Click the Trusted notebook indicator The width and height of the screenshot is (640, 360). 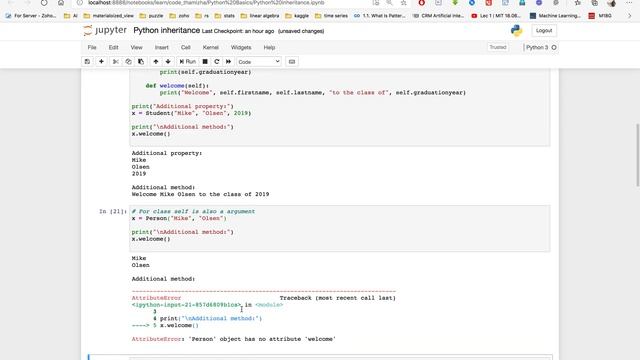498,47
